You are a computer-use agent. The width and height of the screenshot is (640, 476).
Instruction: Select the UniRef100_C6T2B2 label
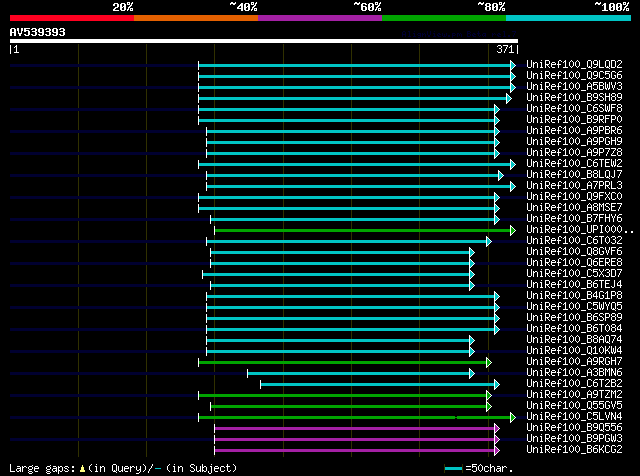tap(574, 384)
